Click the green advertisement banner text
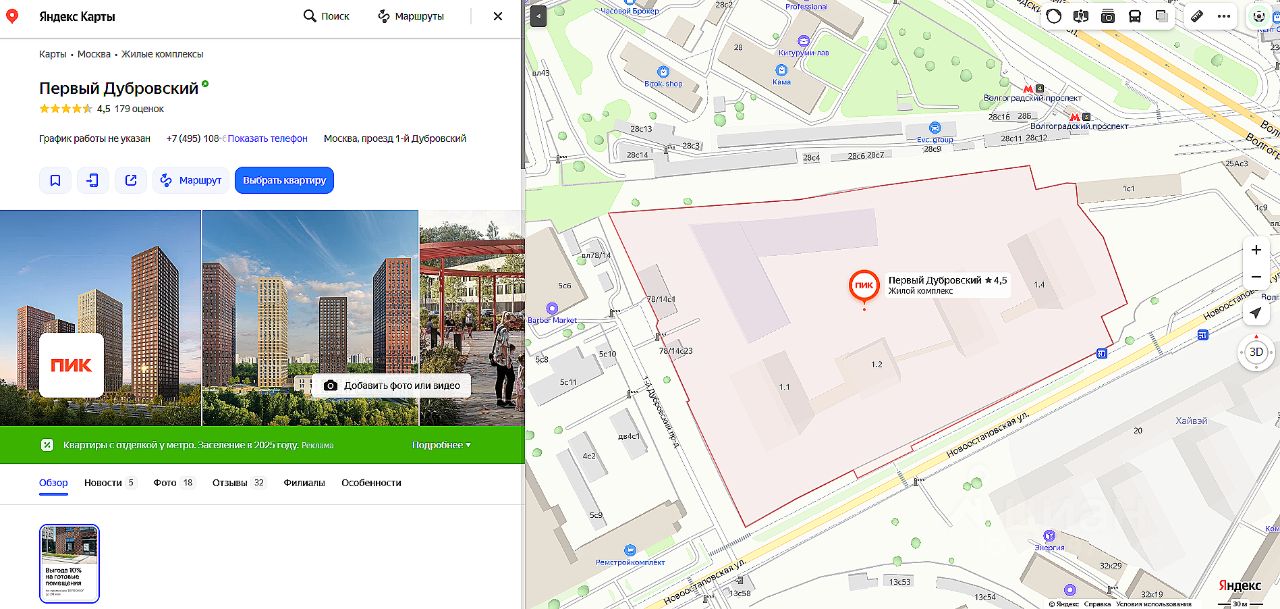Image resolution: width=1280 pixels, height=609 pixels. click(198, 445)
